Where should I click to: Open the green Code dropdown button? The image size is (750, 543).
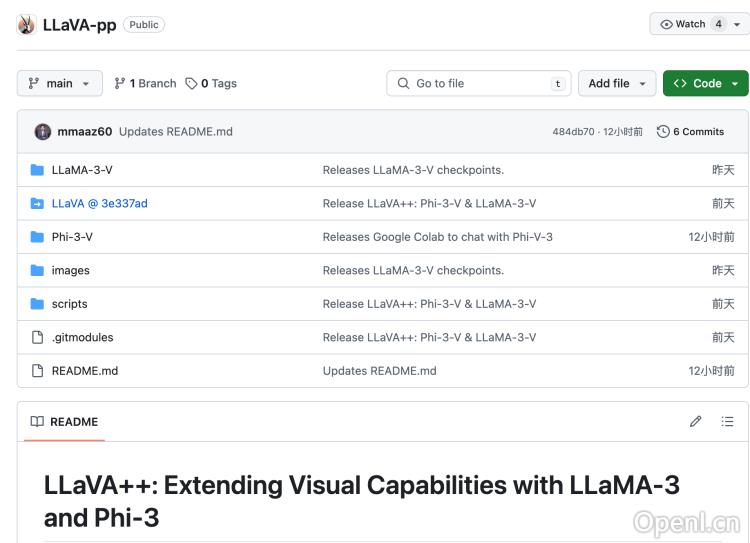[705, 84]
